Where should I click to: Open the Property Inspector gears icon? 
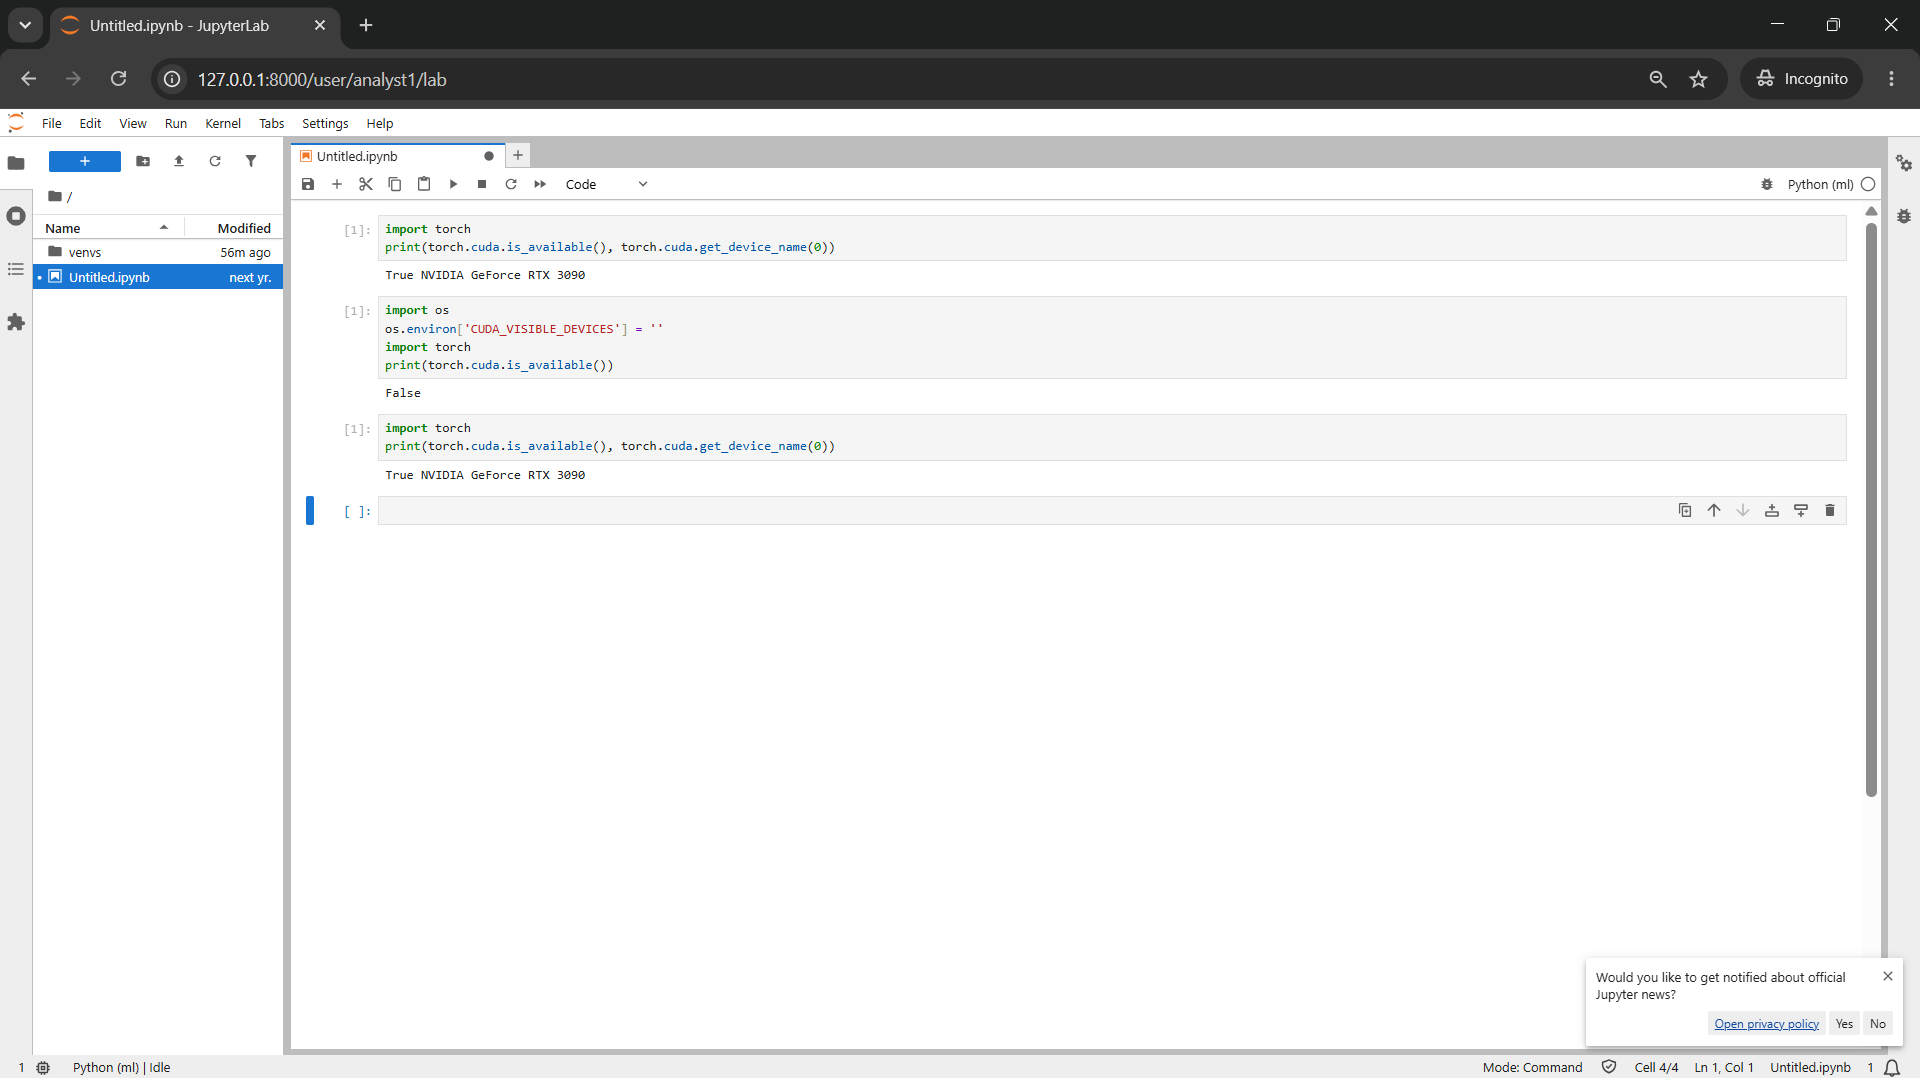click(x=1904, y=163)
